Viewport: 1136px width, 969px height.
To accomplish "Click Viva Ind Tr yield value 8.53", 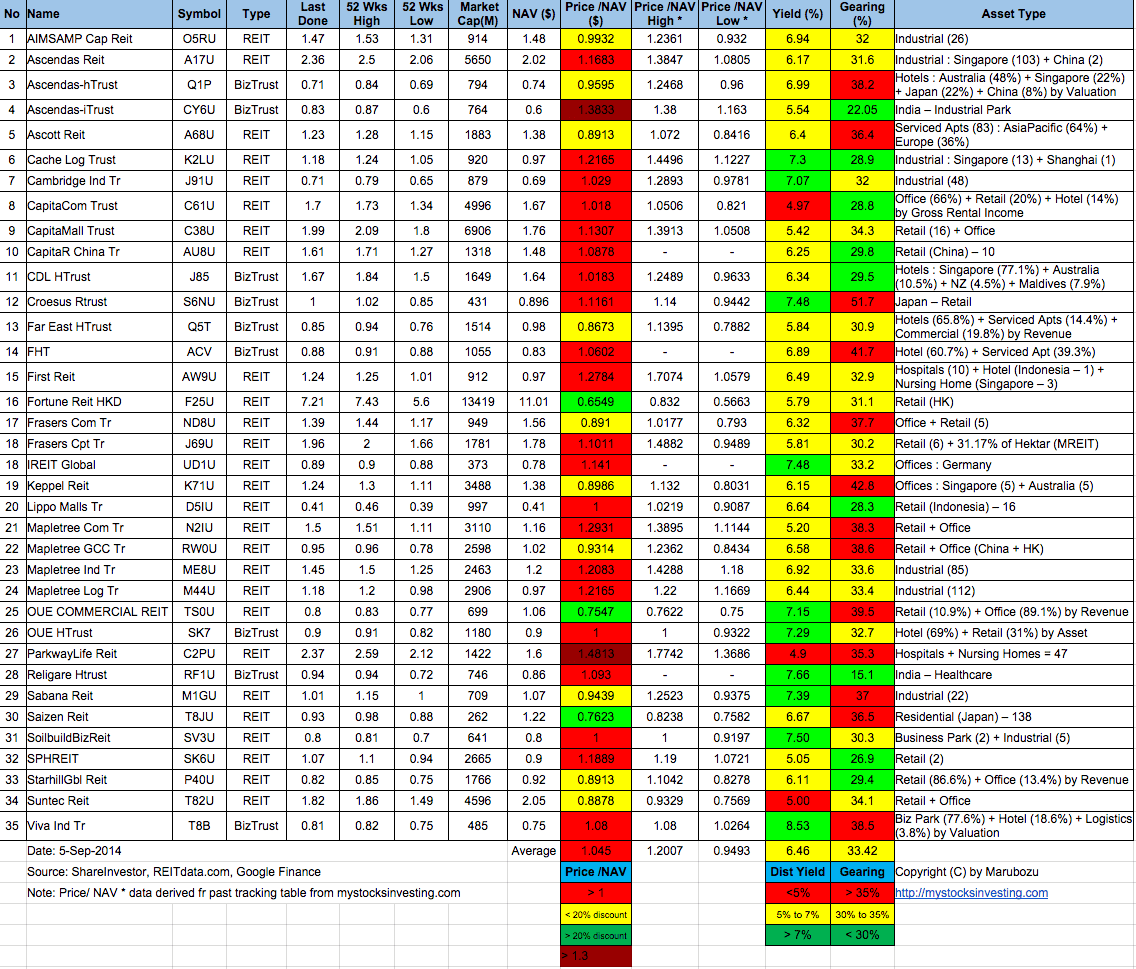I will coord(798,826).
